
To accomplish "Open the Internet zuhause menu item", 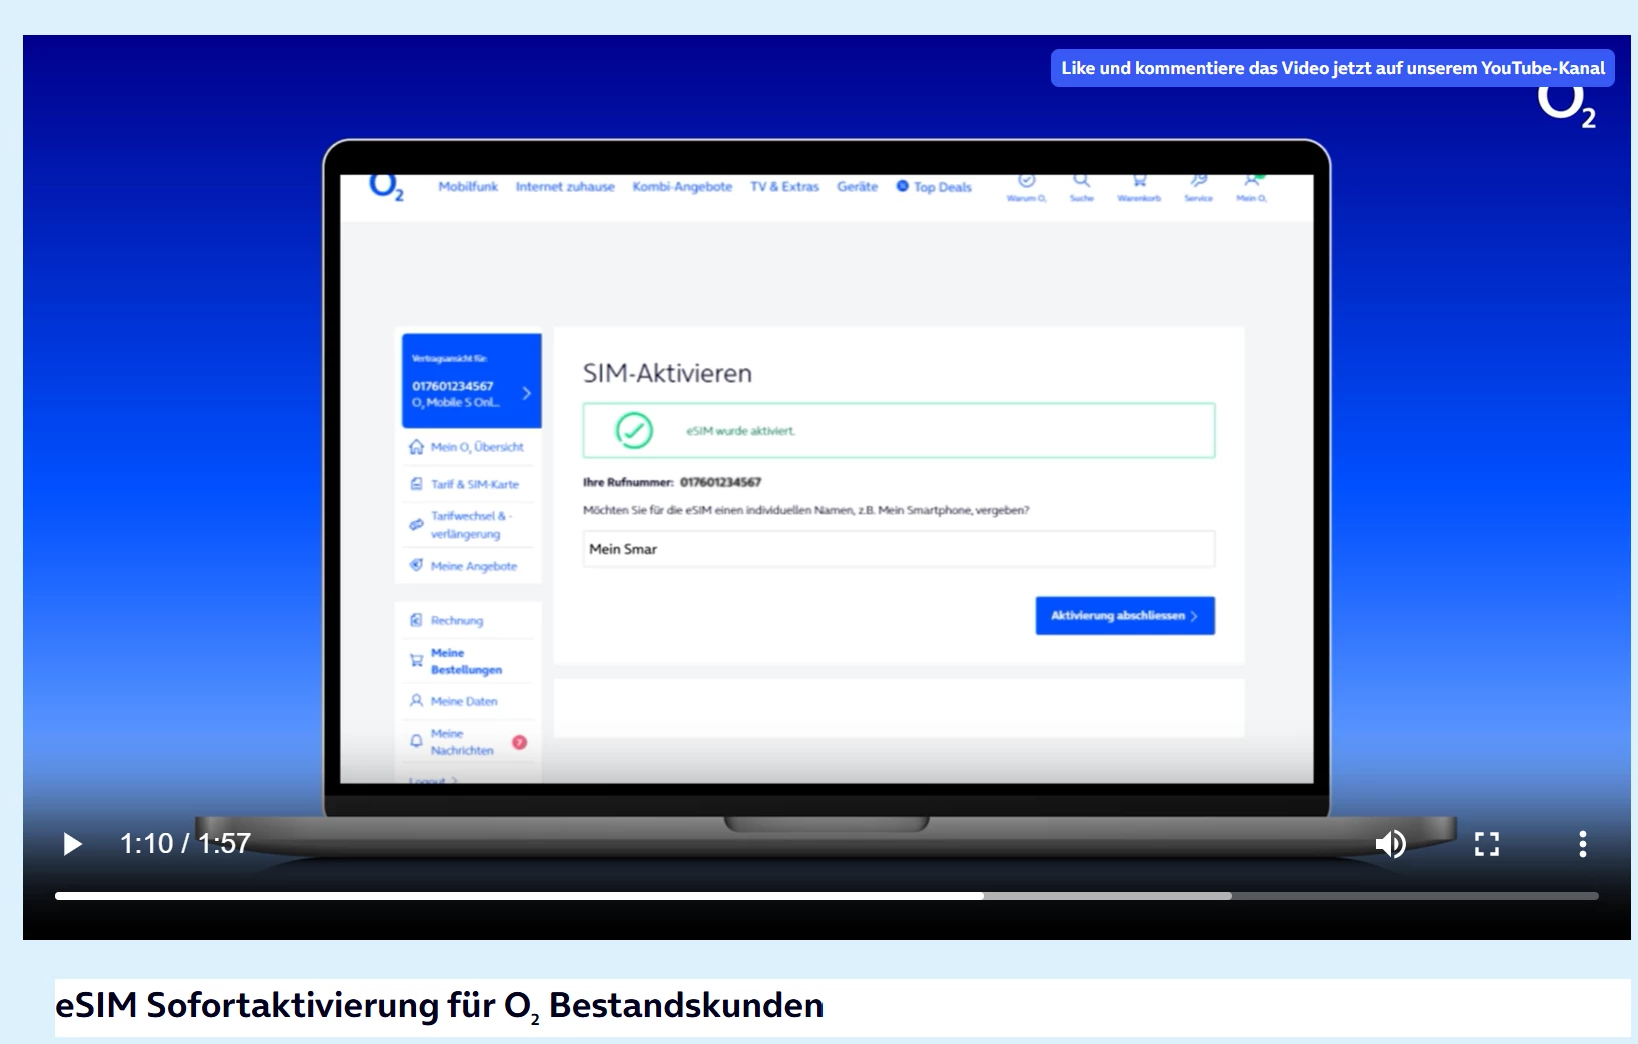I will pyautogui.click(x=565, y=187).
